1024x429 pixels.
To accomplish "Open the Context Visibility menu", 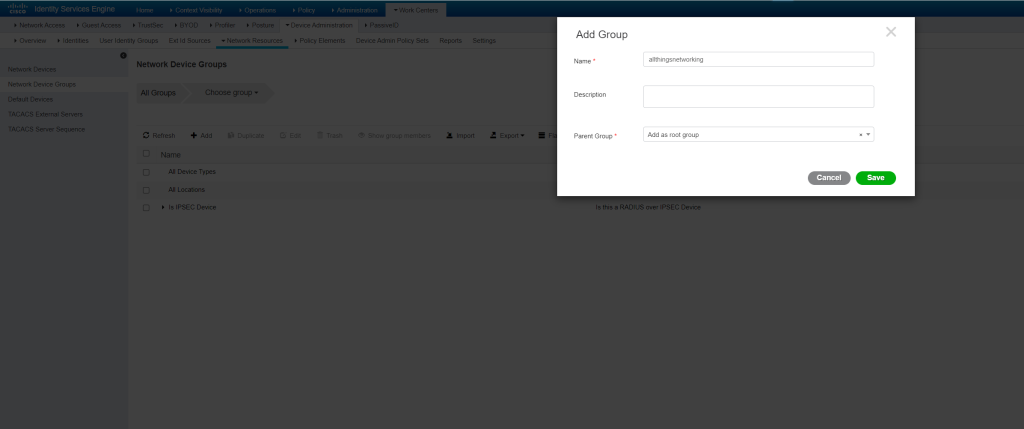I will coord(195,10).
